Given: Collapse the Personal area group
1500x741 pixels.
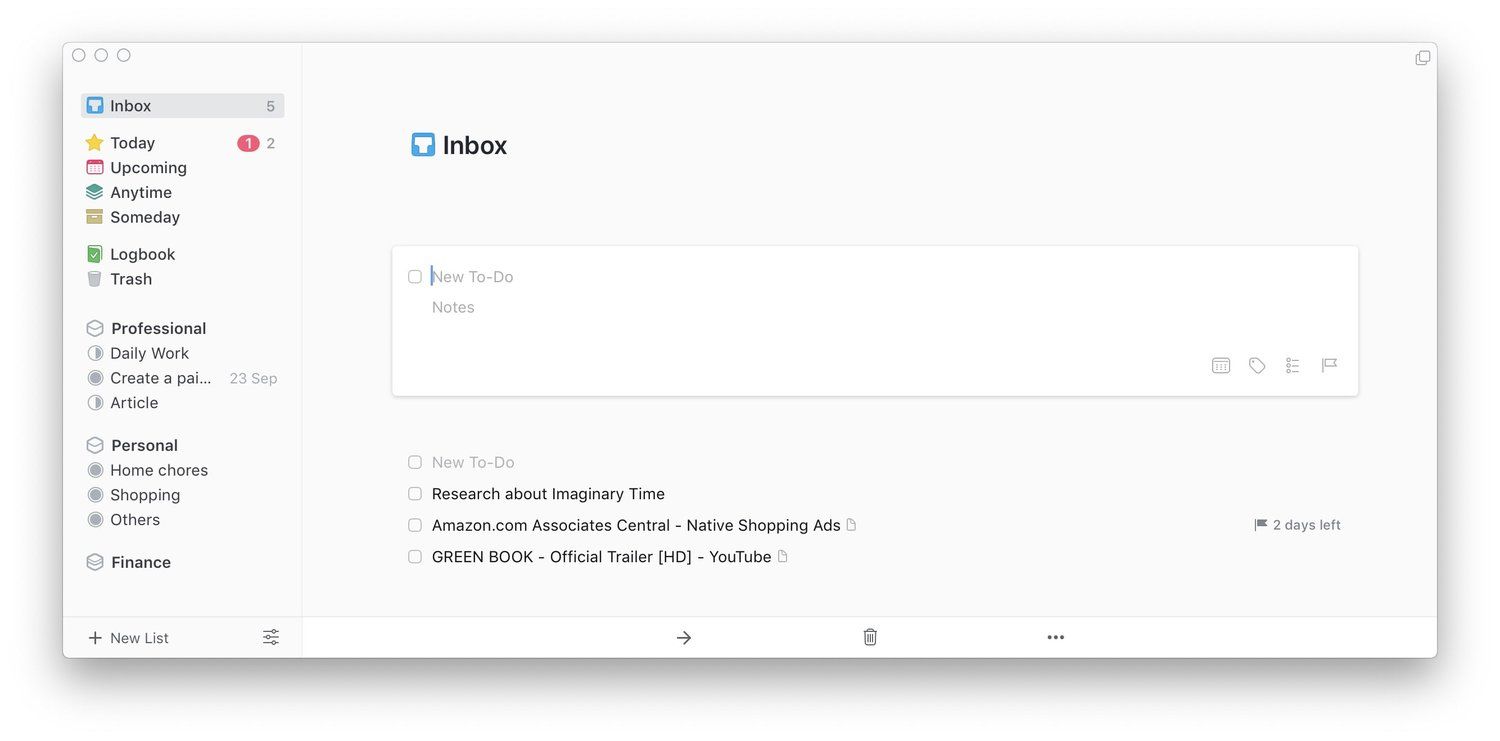Looking at the screenshot, I should pyautogui.click(x=144, y=445).
